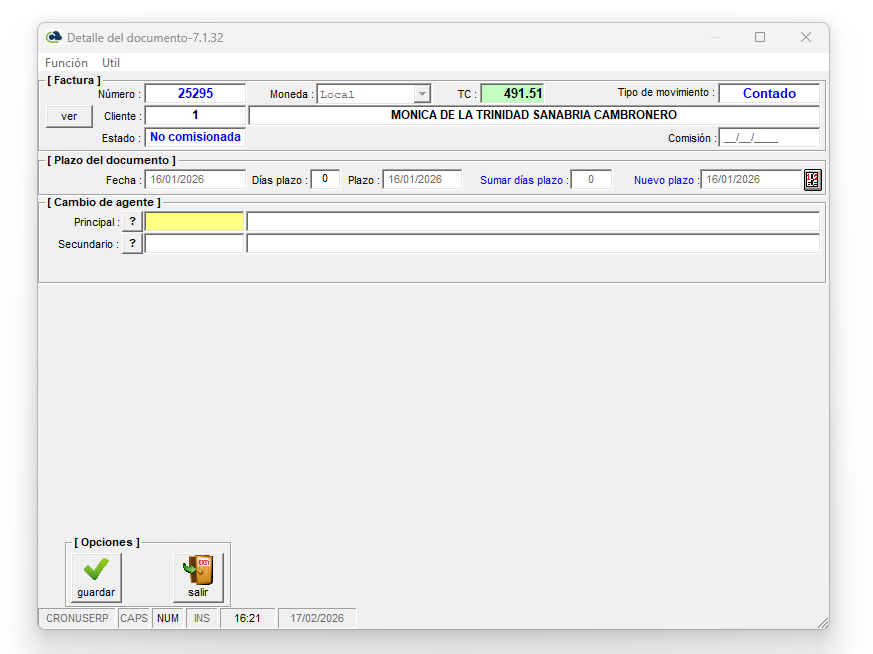Expand the Moneda dropdown
Image resolution: width=873 pixels, height=654 pixels.
pos(422,94)
